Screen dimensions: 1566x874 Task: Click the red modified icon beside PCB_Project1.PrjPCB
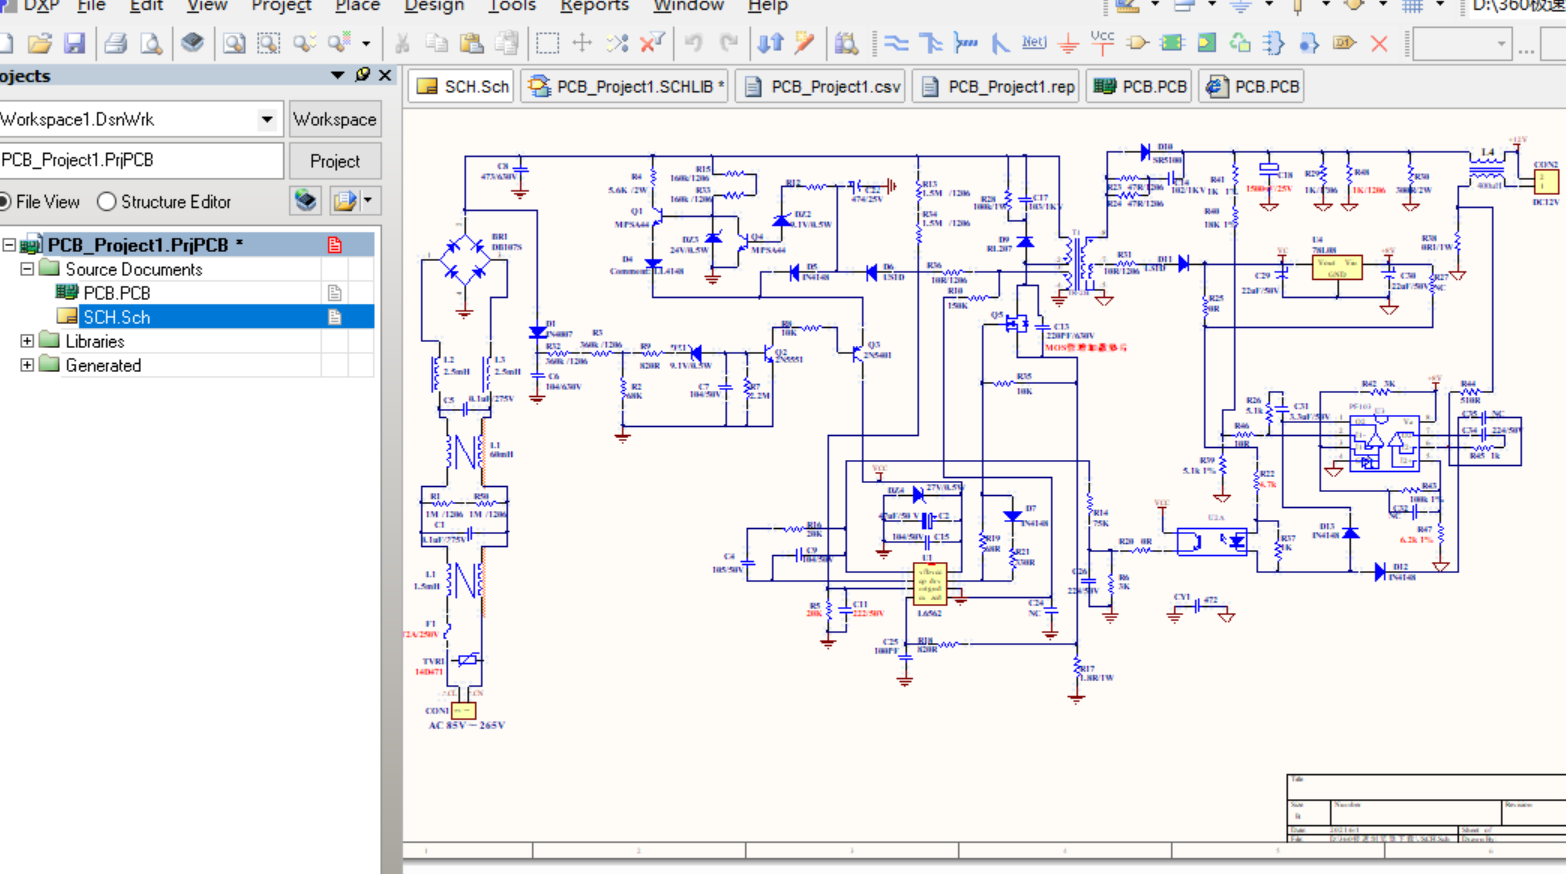pyautogui.click(x=335, y=245)
